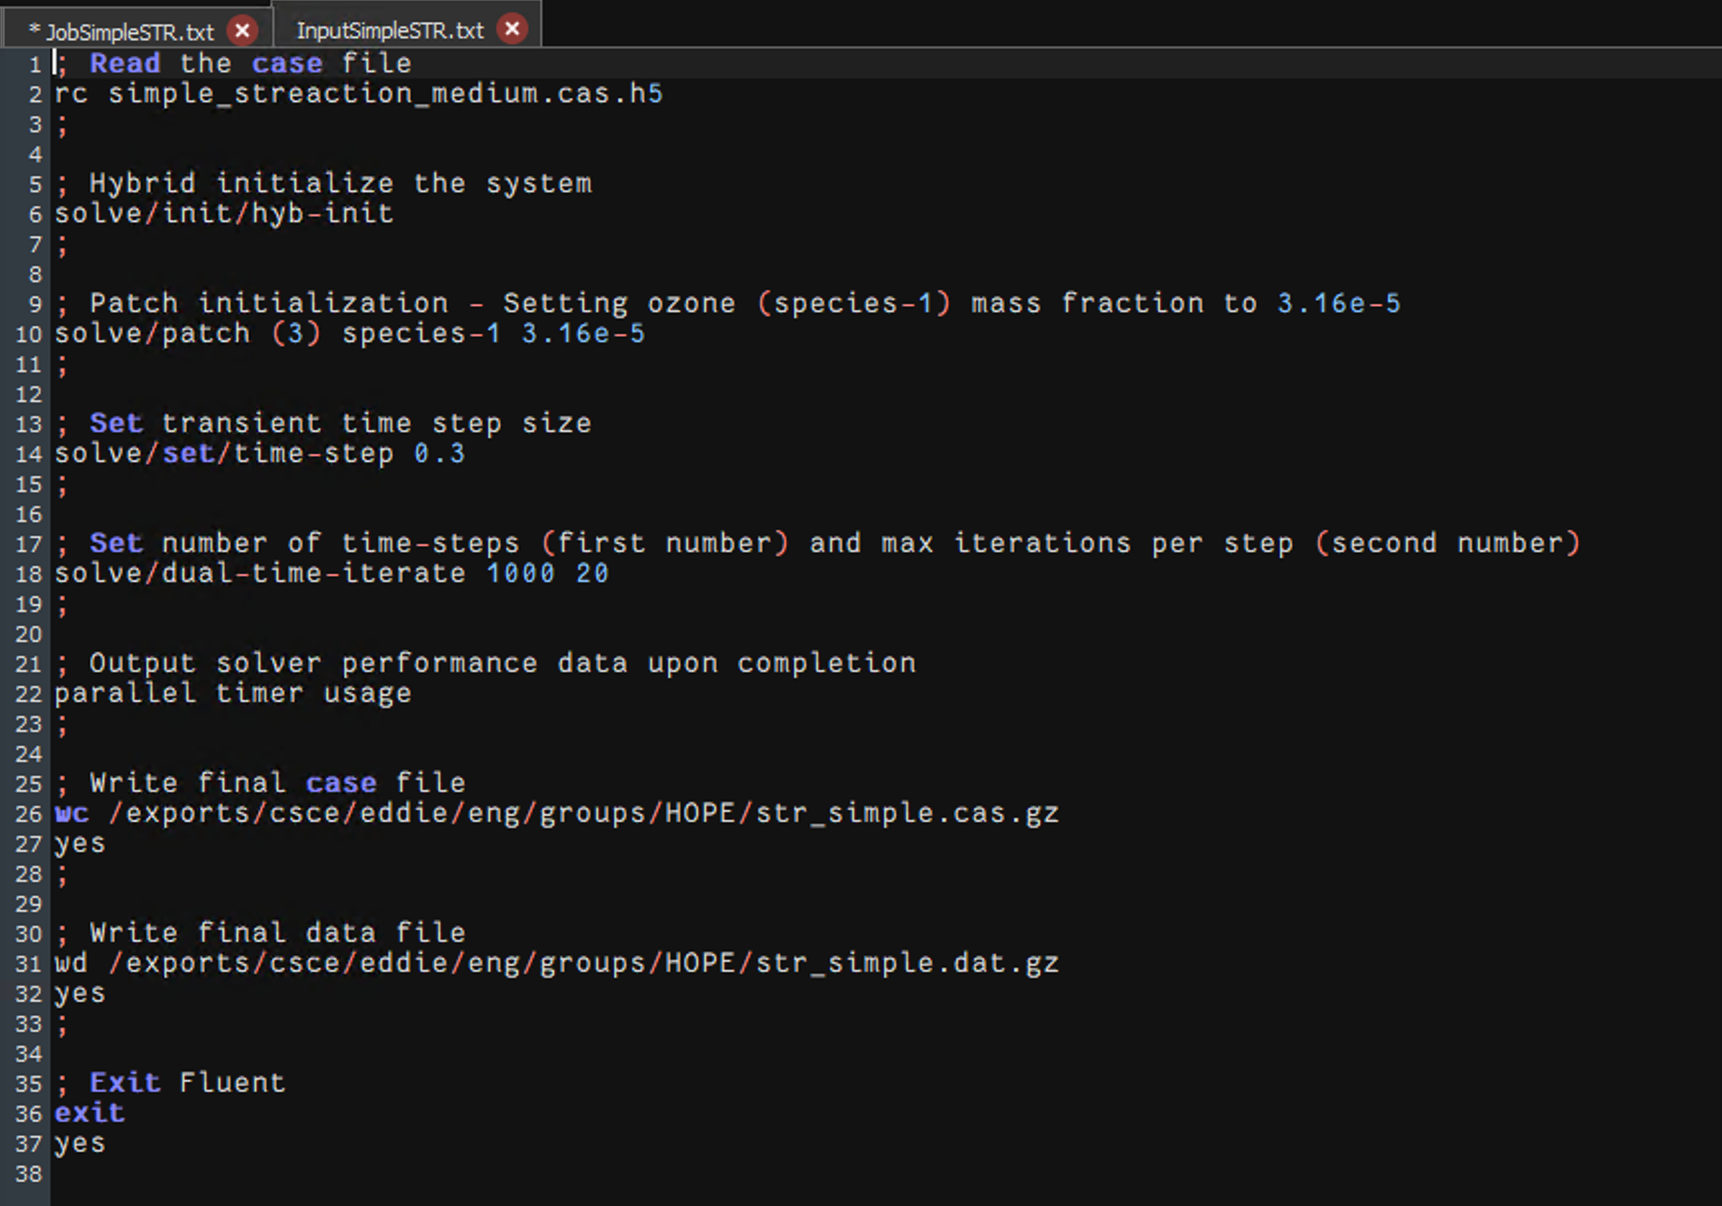Click line number 38 in the gutter
Viewport: 1722px width, 1206px height.
[29, 1175]
